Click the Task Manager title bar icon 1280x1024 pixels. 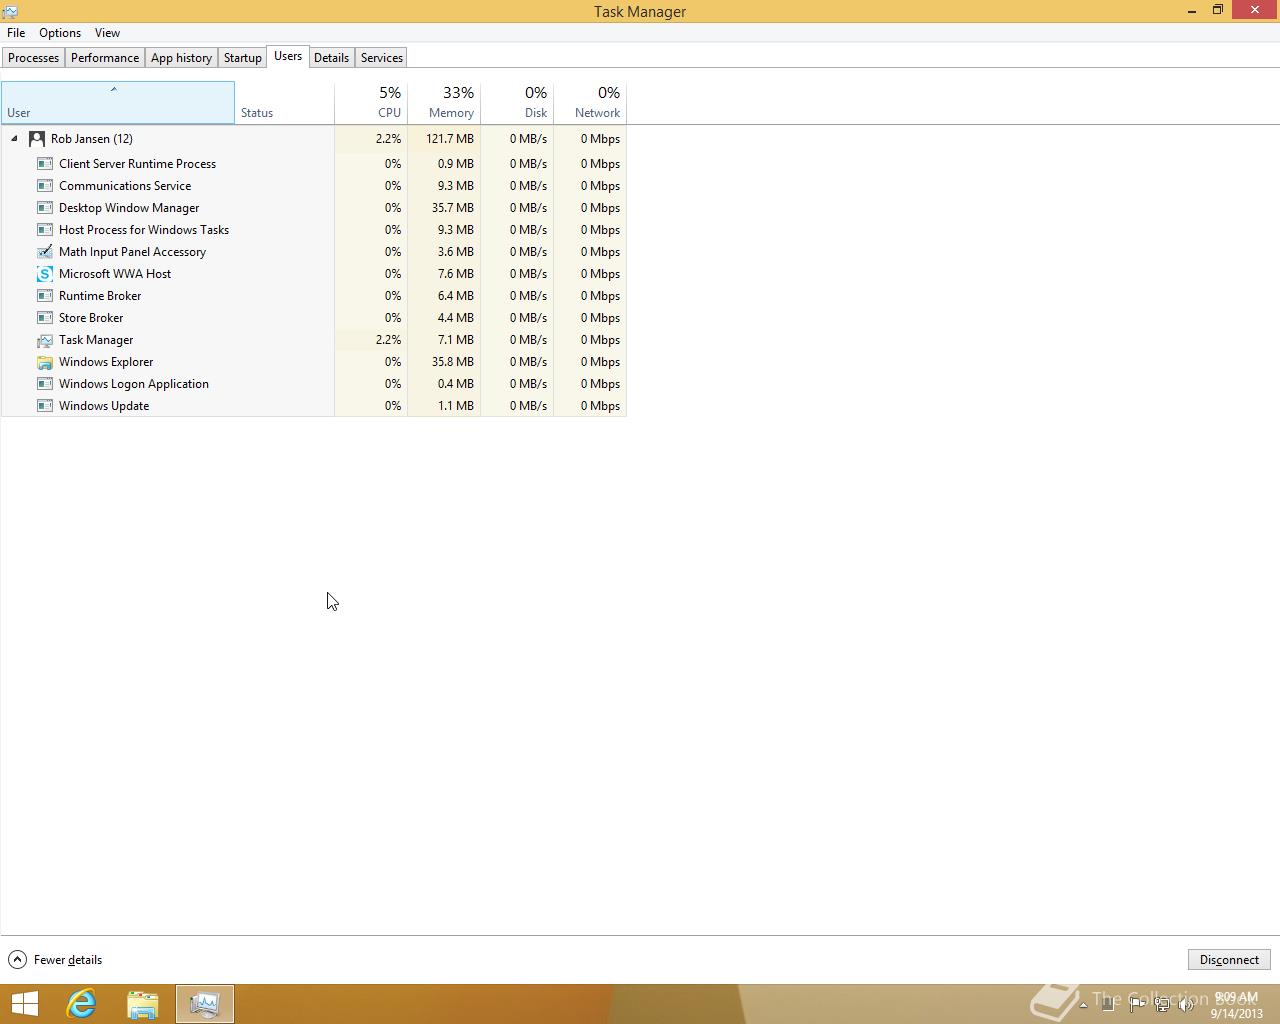click(x=10, y=11)
